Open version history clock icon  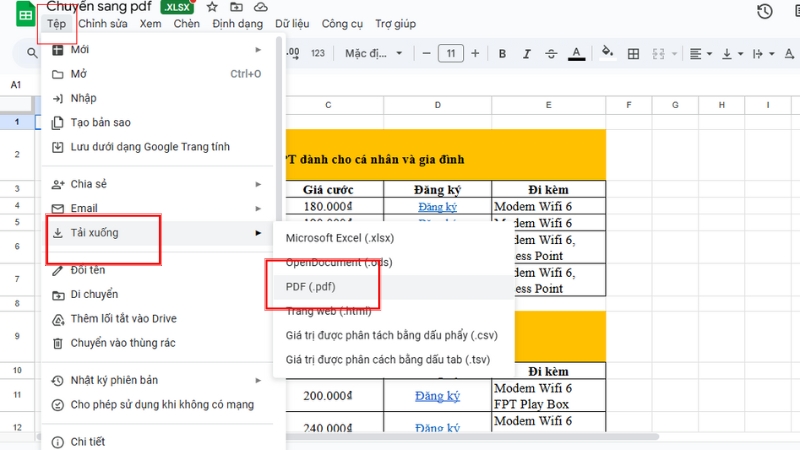[x=765, y=11]
